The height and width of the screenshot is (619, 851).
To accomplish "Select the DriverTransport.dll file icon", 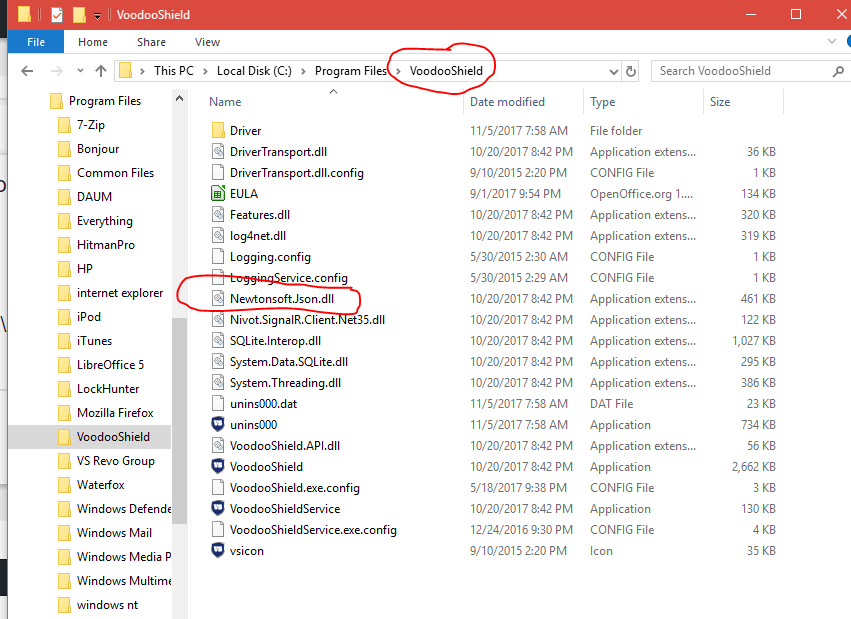I will 218,152.
